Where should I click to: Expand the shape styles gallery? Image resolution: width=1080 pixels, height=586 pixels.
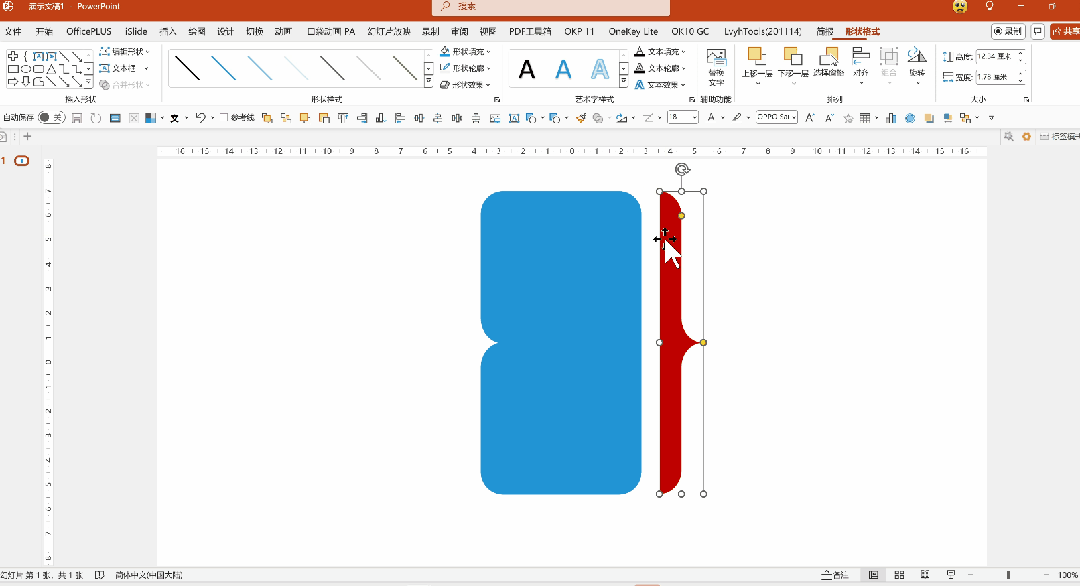(x=428, y=82)
